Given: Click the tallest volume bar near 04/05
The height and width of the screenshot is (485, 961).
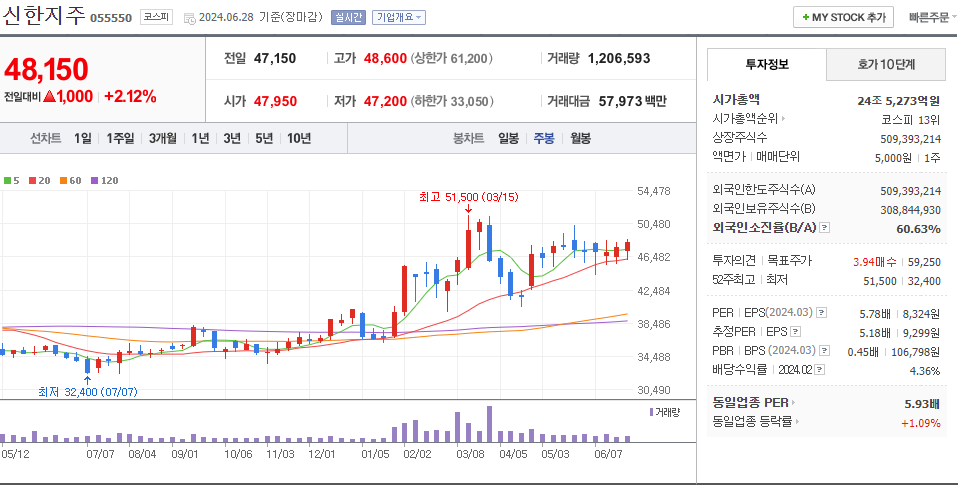Looking at the screenshot, I should [489, 424].
